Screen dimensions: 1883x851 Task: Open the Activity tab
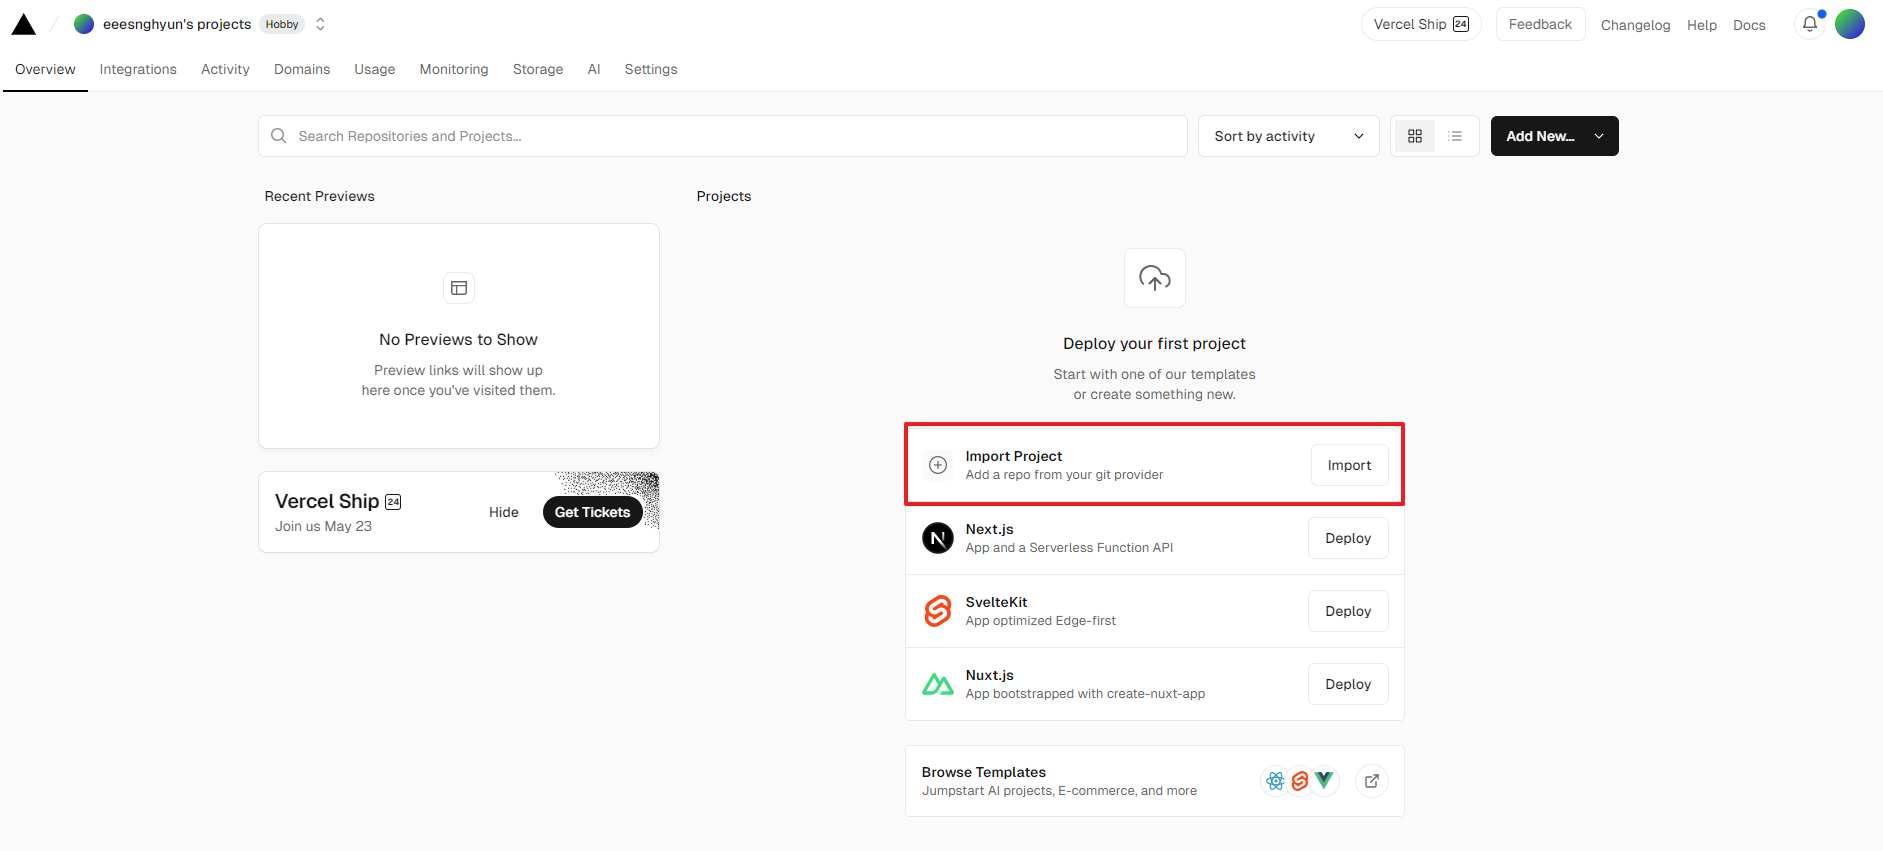[225, 69]
